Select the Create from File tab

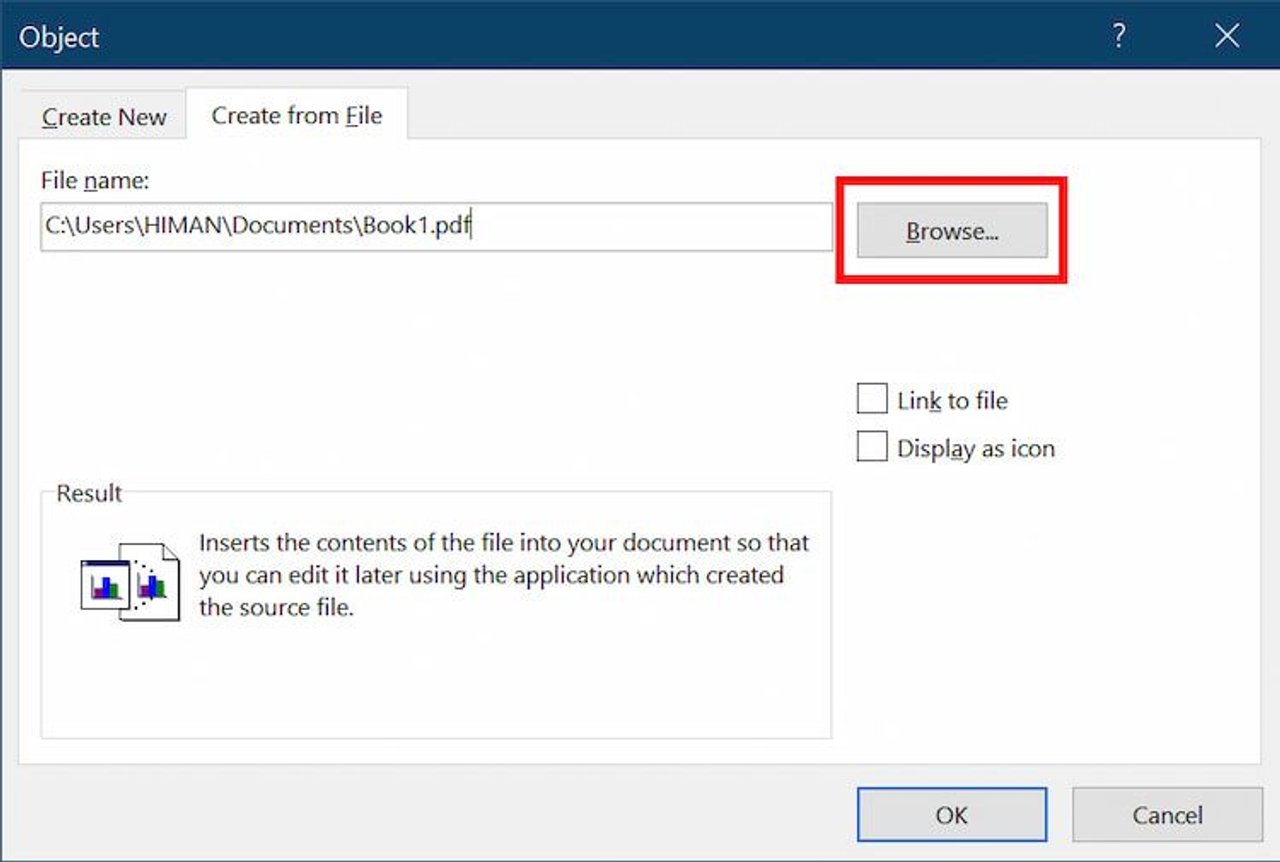297,115
